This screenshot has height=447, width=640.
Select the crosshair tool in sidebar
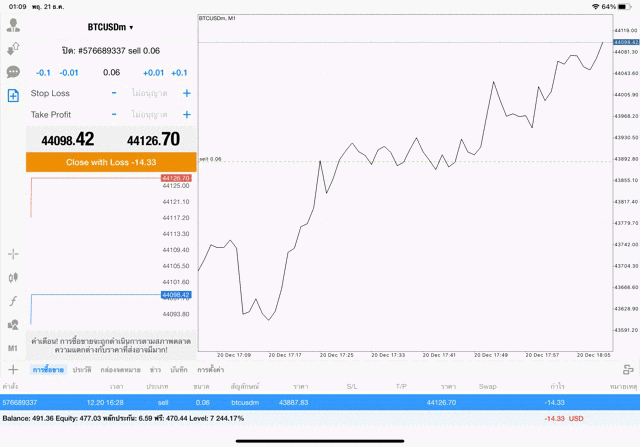tap(14, 254)
